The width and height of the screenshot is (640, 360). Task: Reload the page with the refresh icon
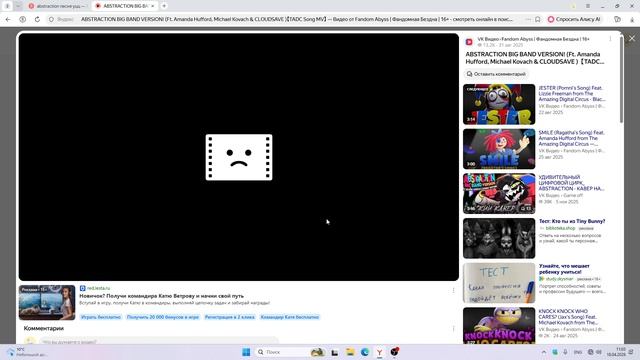37,19
